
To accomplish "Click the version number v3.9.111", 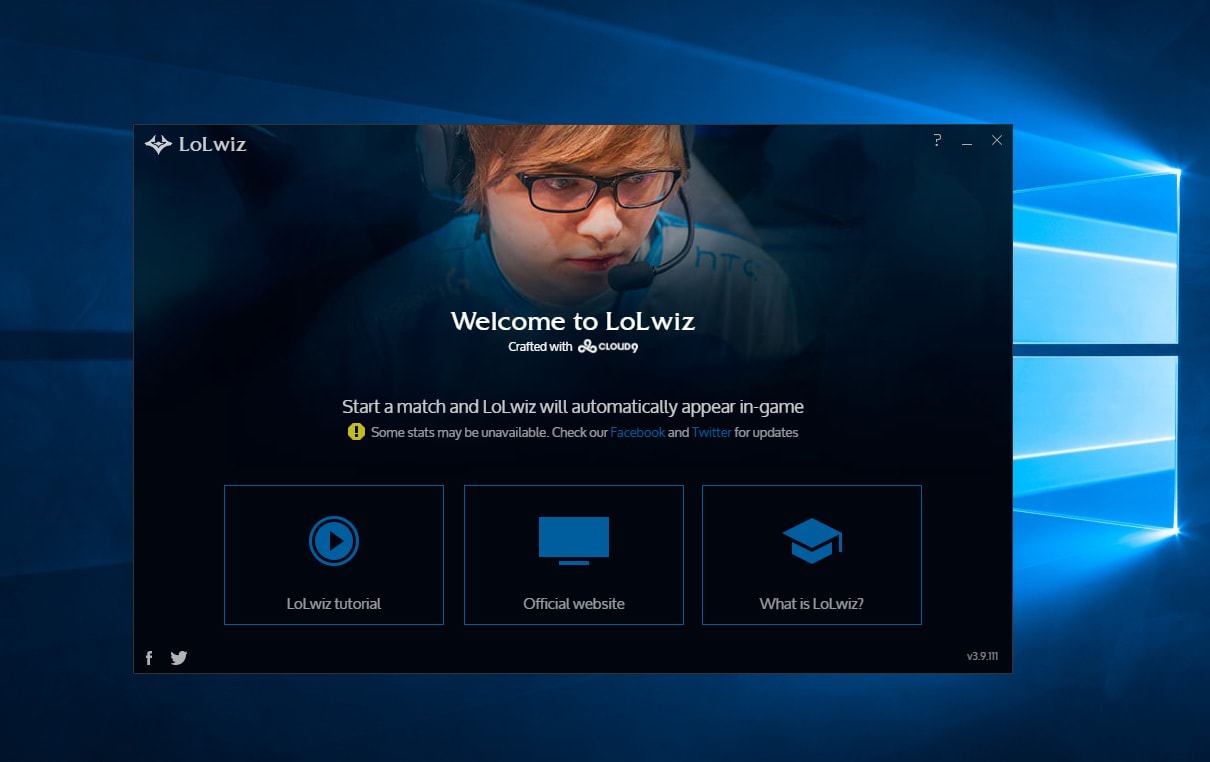I will (x=982, y=657).
